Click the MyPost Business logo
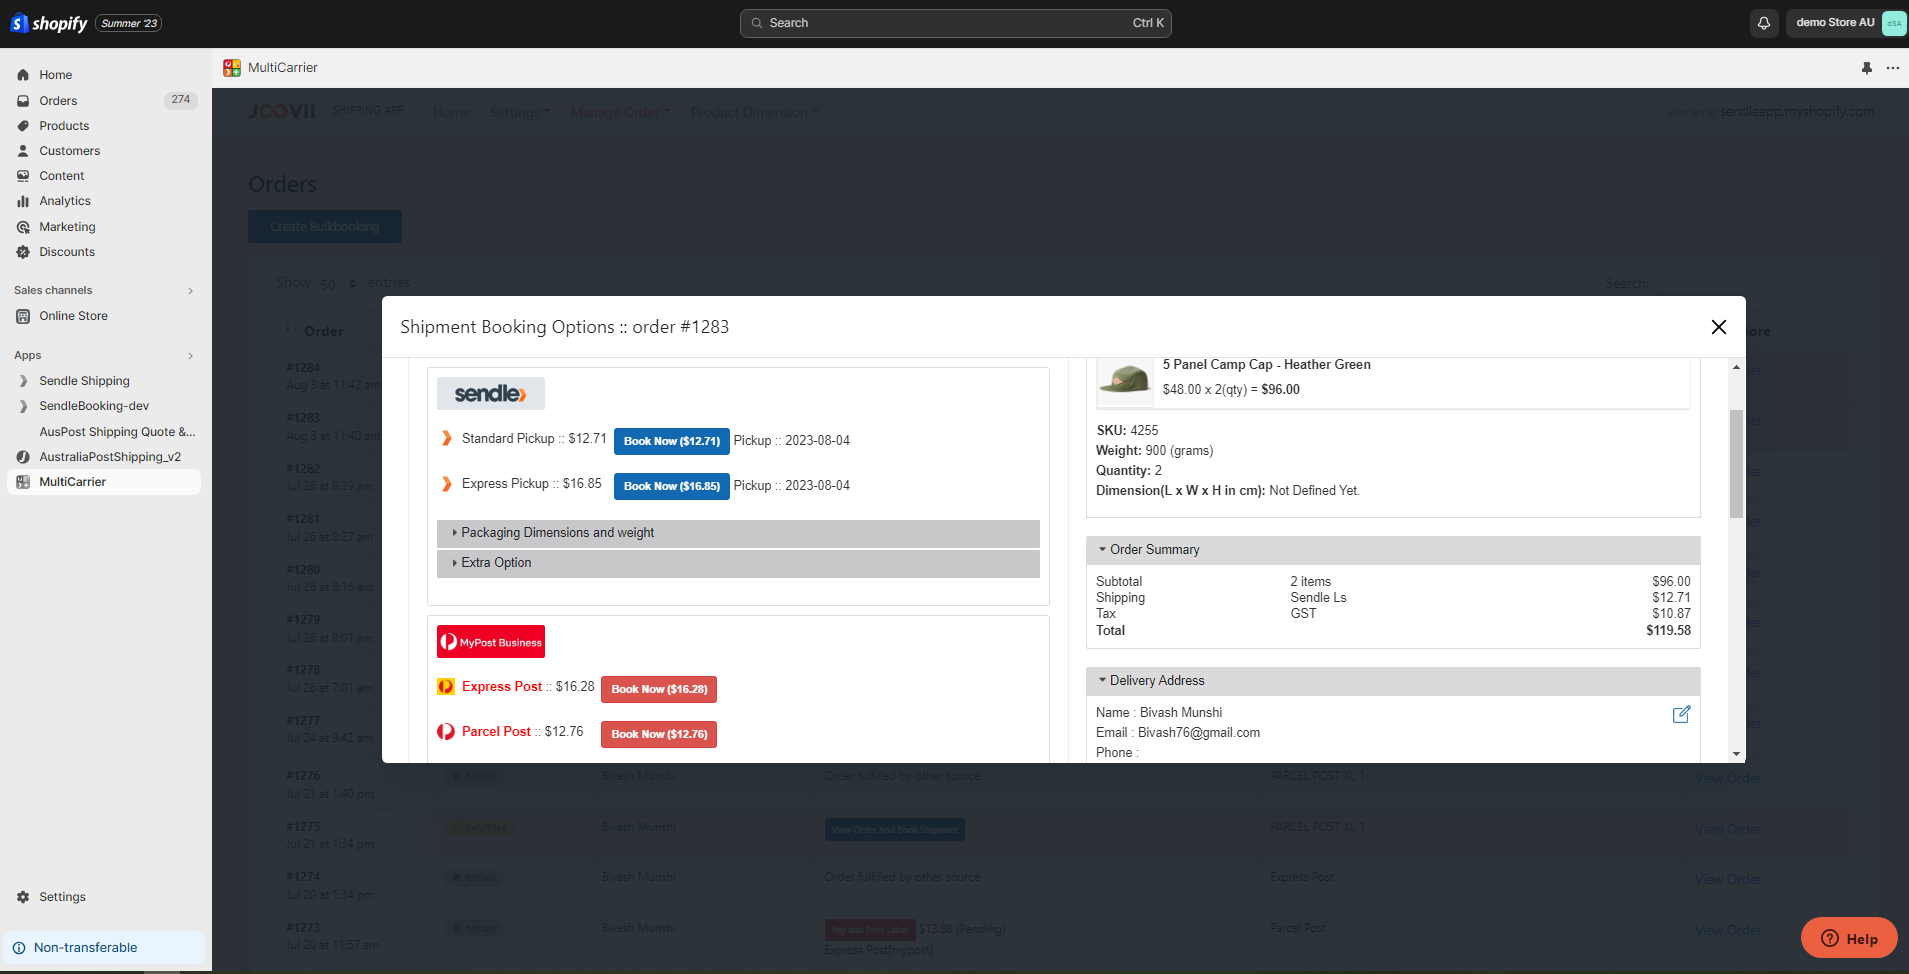 (x=491, y=642)
